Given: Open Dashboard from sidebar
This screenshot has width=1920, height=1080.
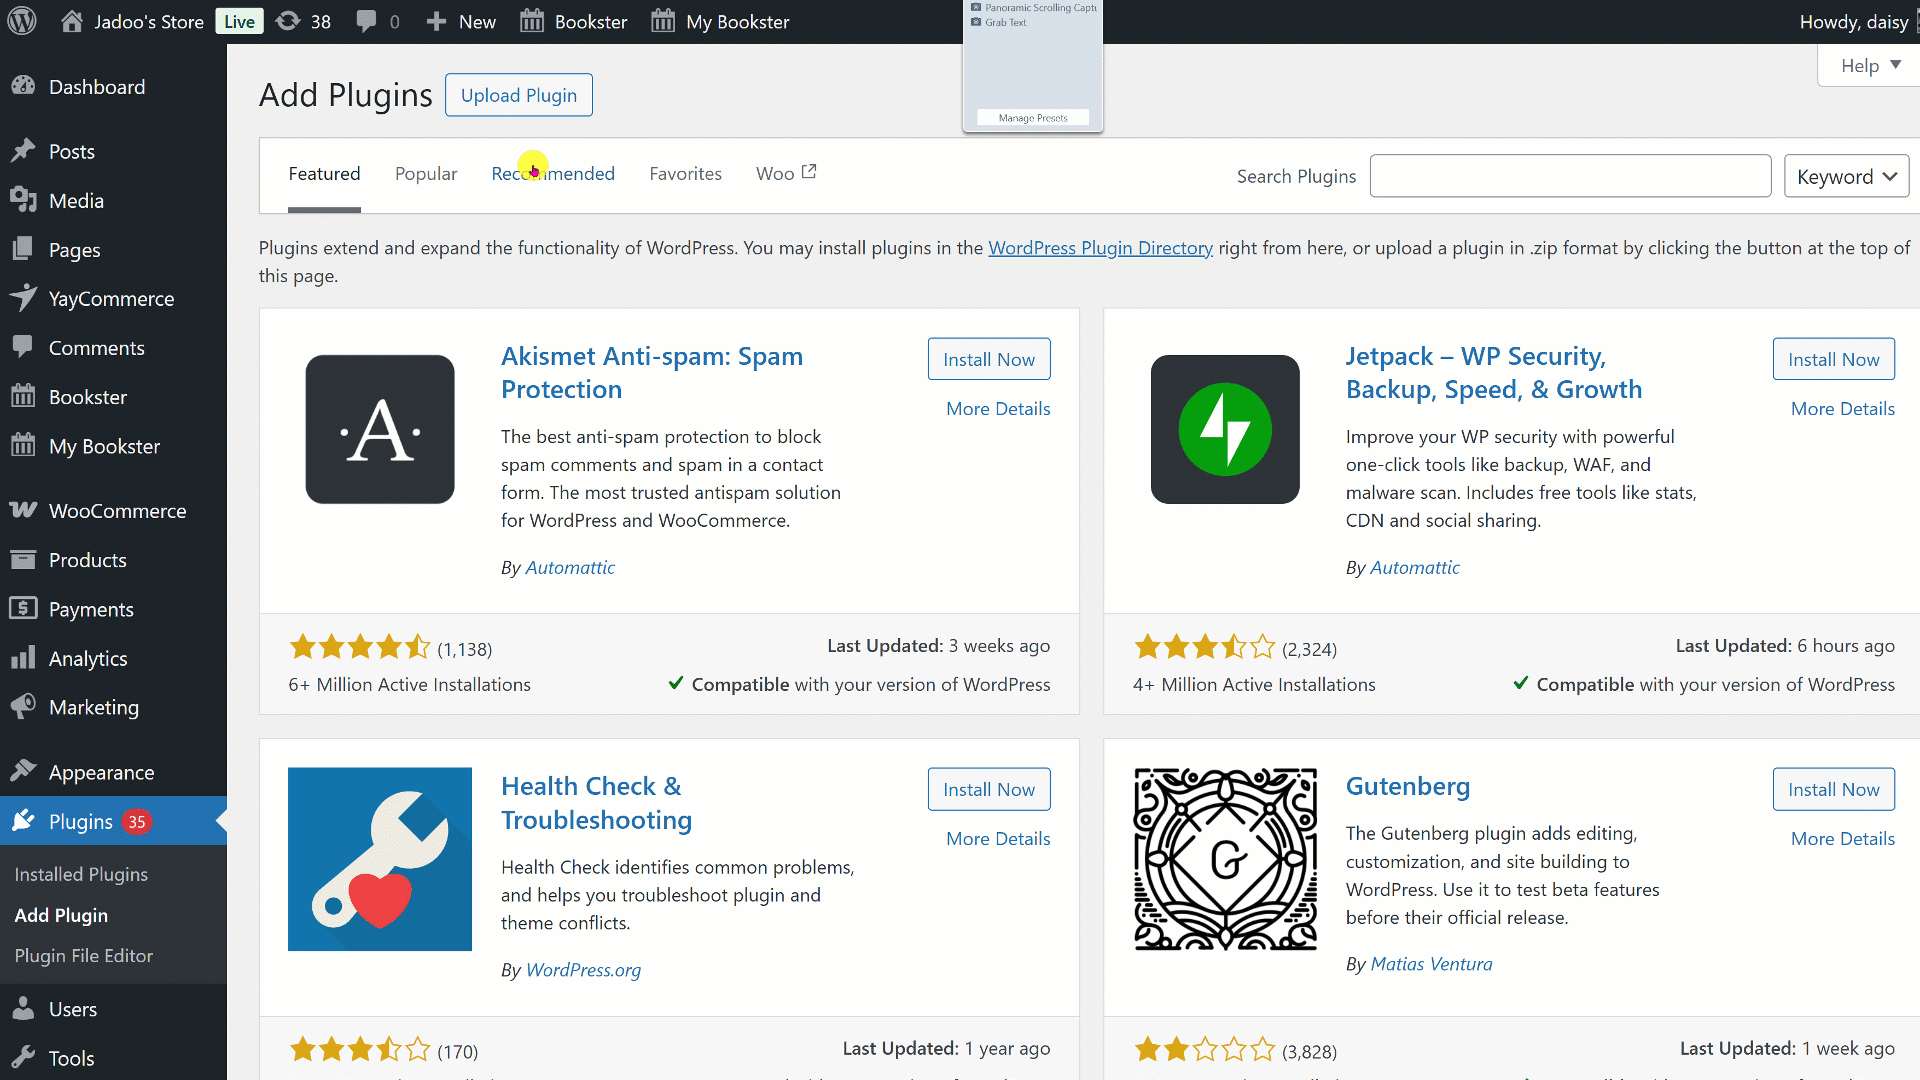Looking at the screenshot, I should [97, 87].
